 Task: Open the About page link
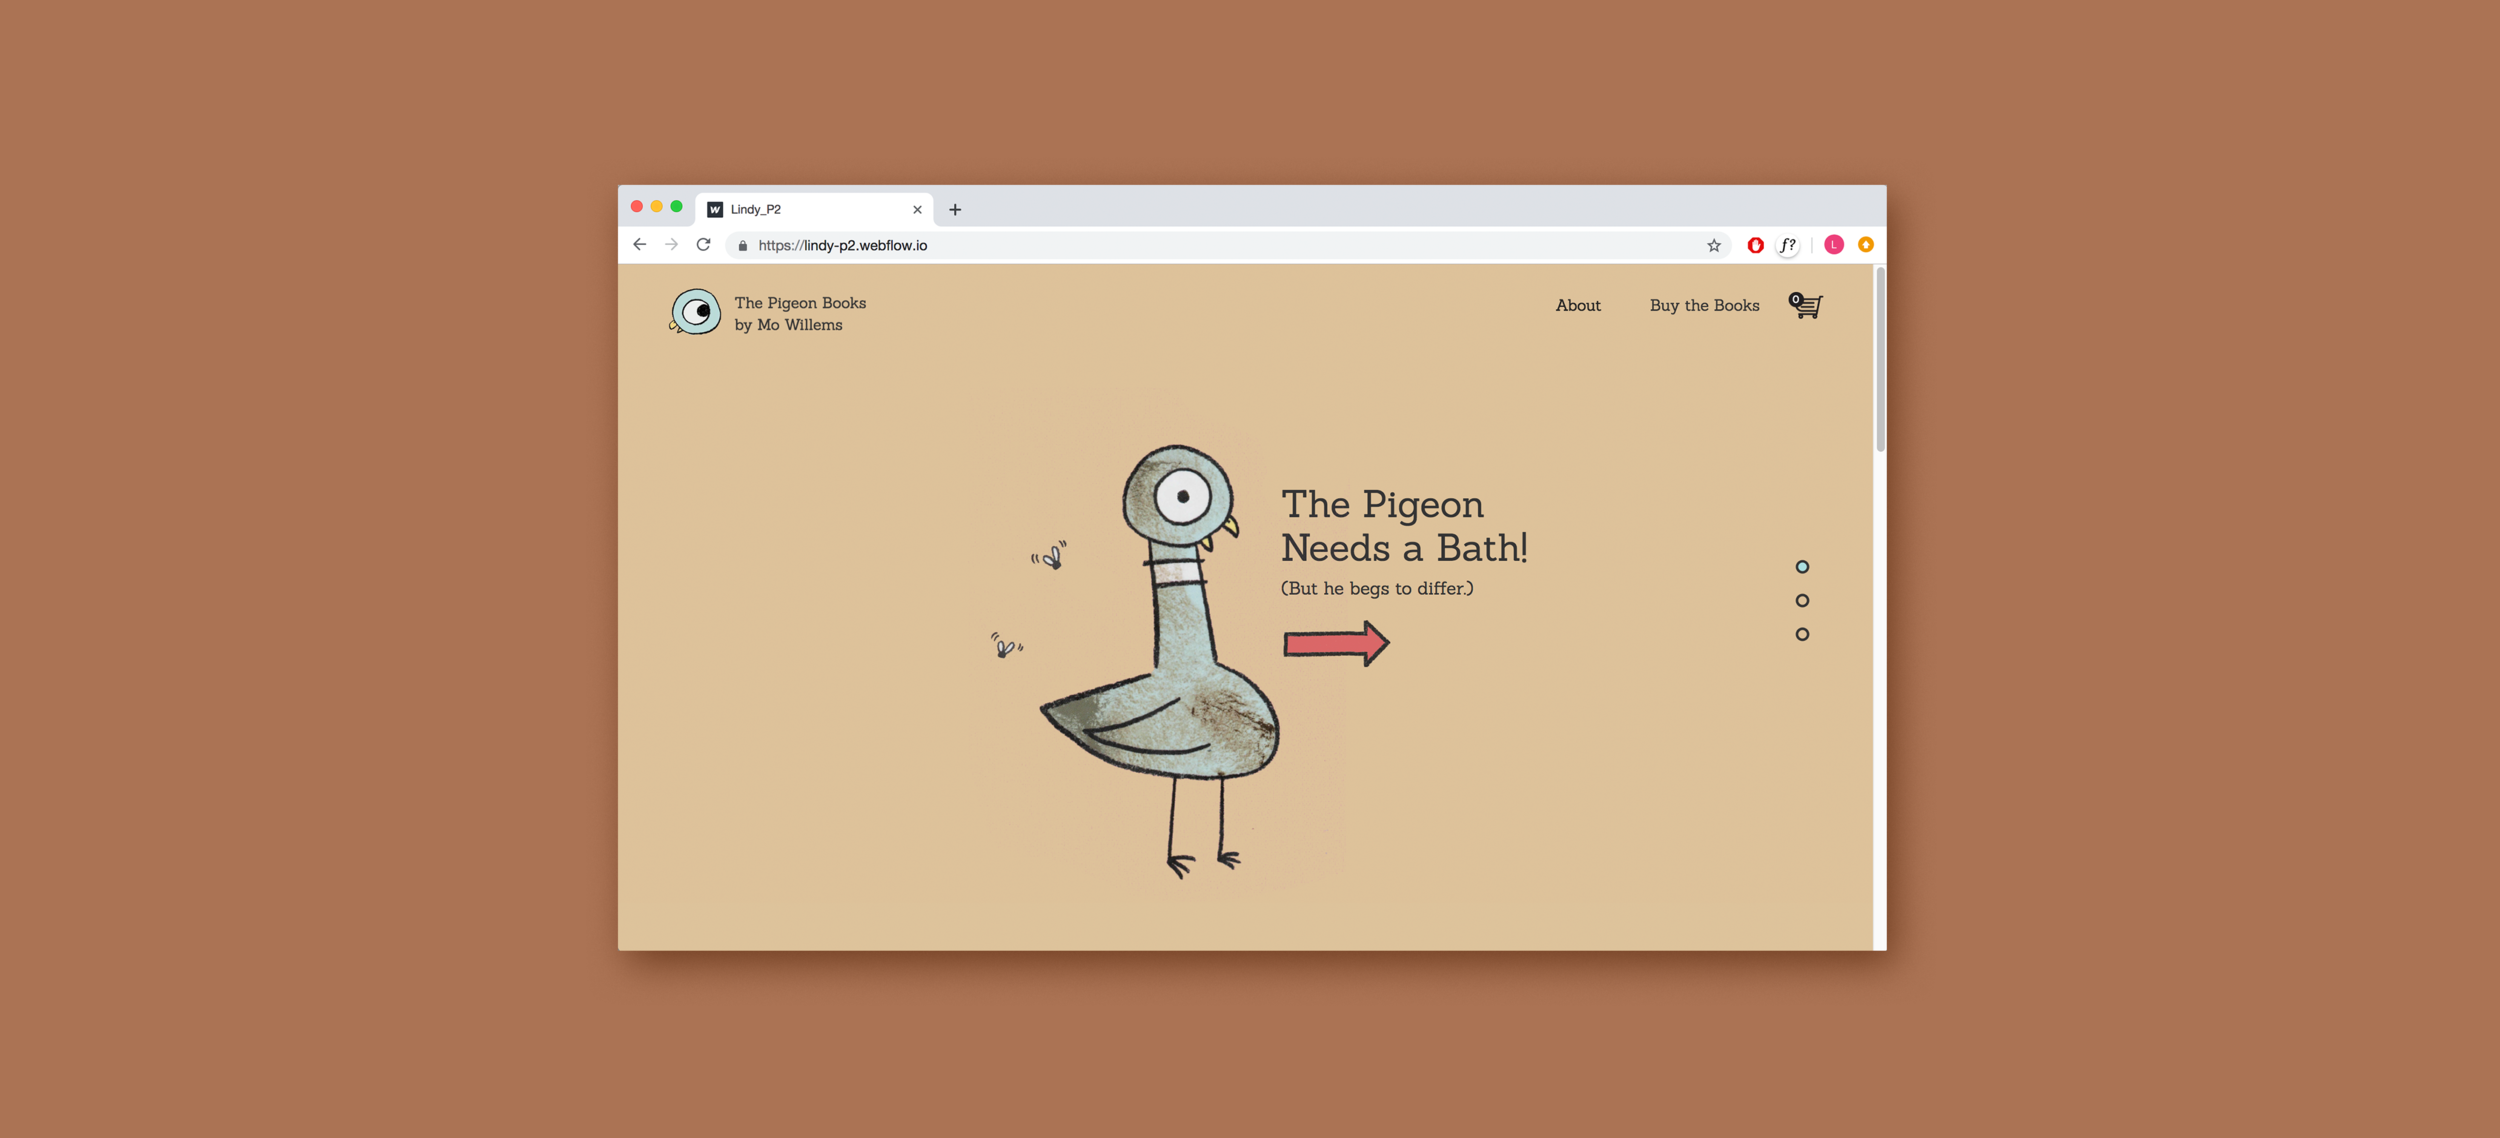coord(1578,306)
